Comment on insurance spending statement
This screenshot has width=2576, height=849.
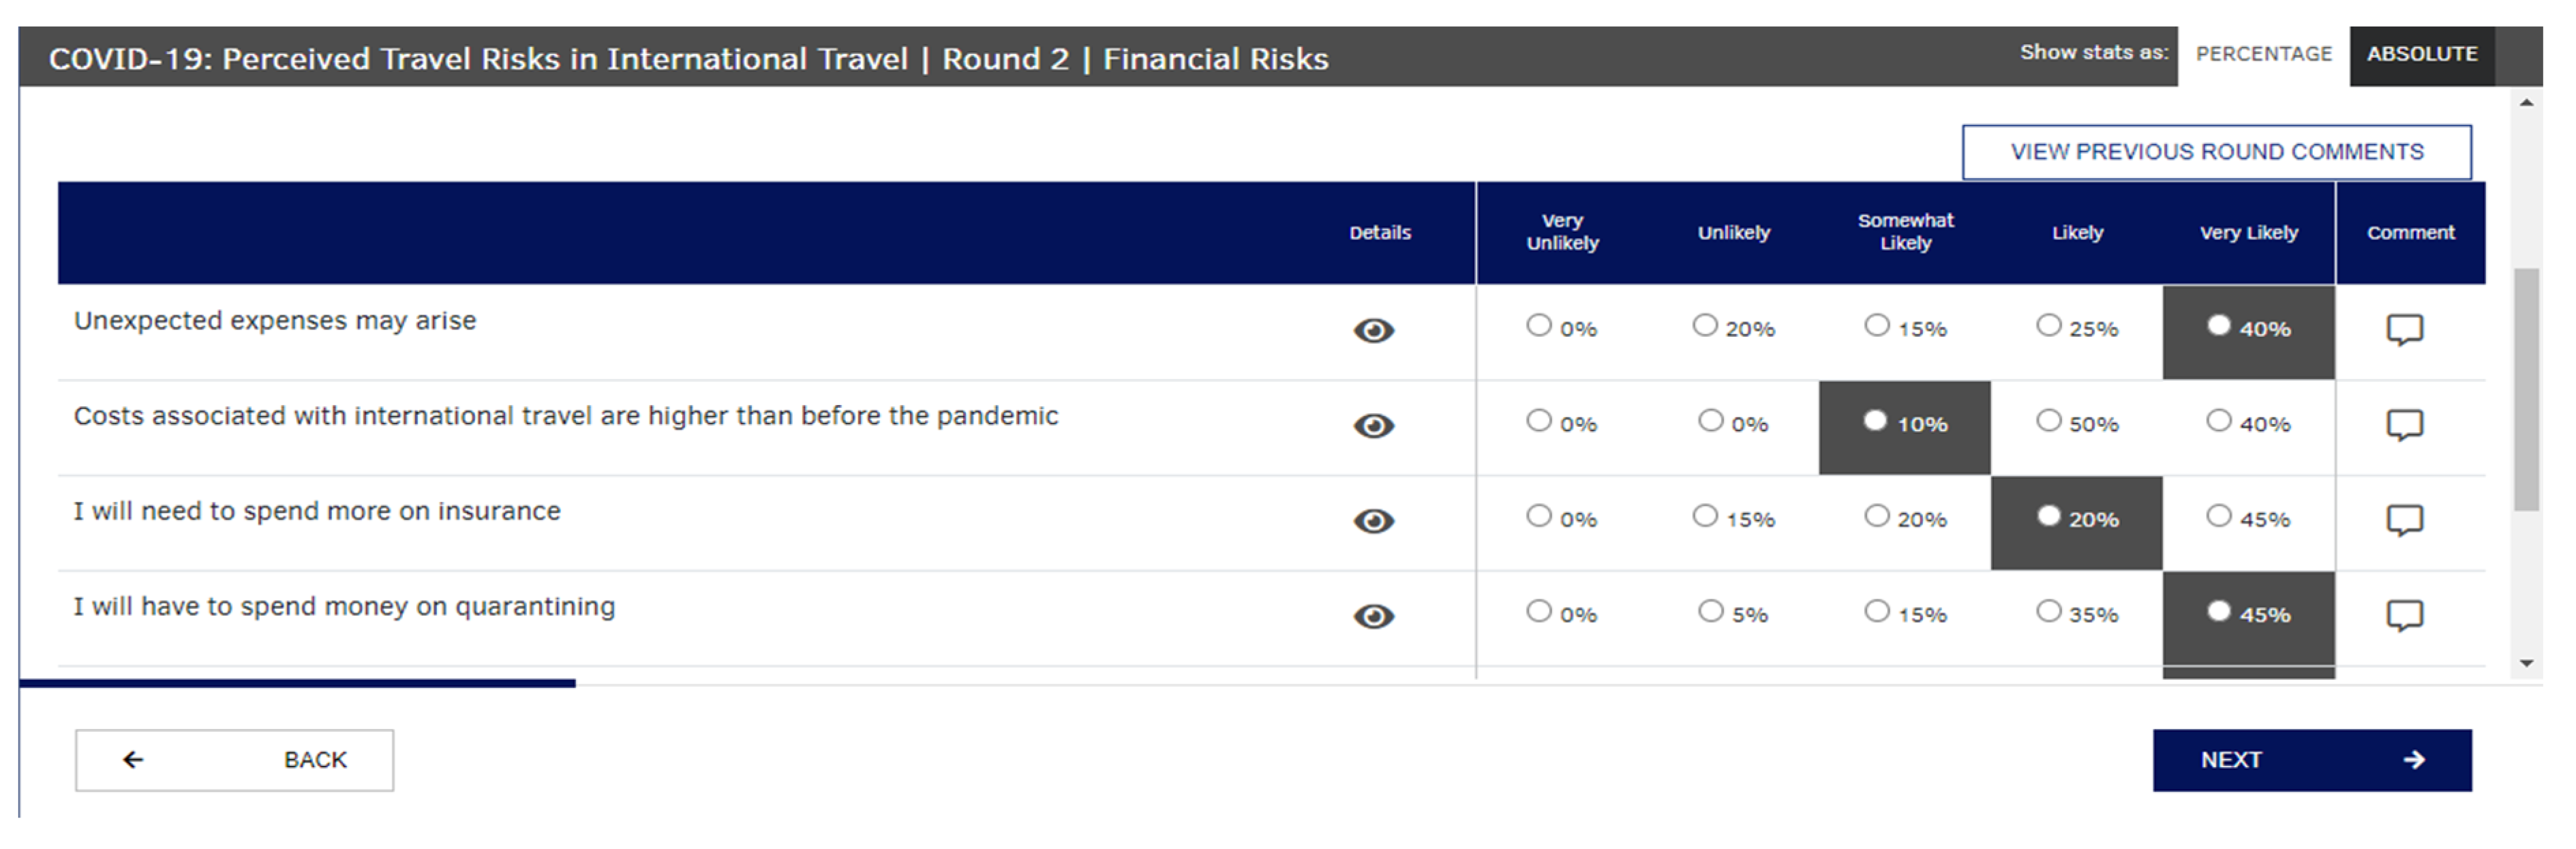click(x=2404, y=520)
